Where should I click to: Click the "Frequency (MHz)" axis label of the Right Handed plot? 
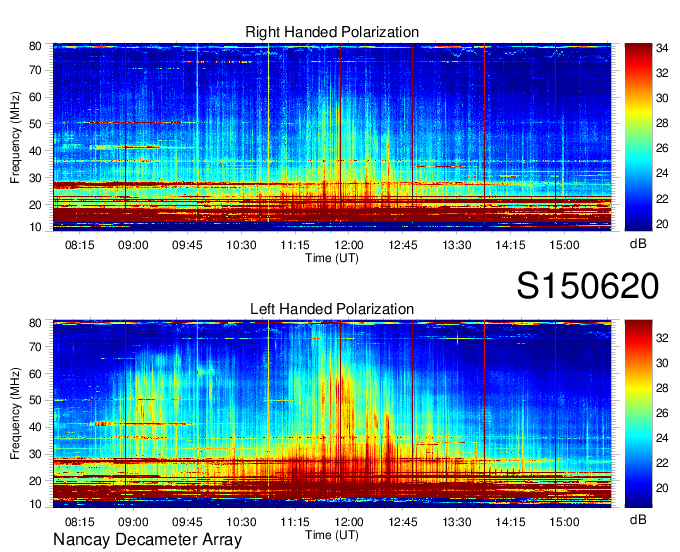[15, 137]
